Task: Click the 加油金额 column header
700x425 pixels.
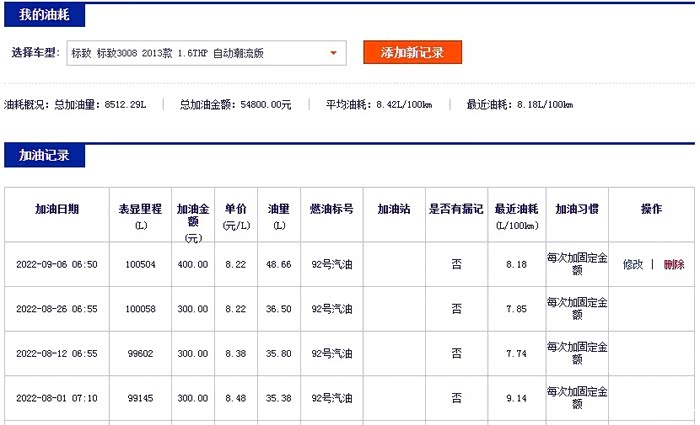Action: (x=193, y=215)
